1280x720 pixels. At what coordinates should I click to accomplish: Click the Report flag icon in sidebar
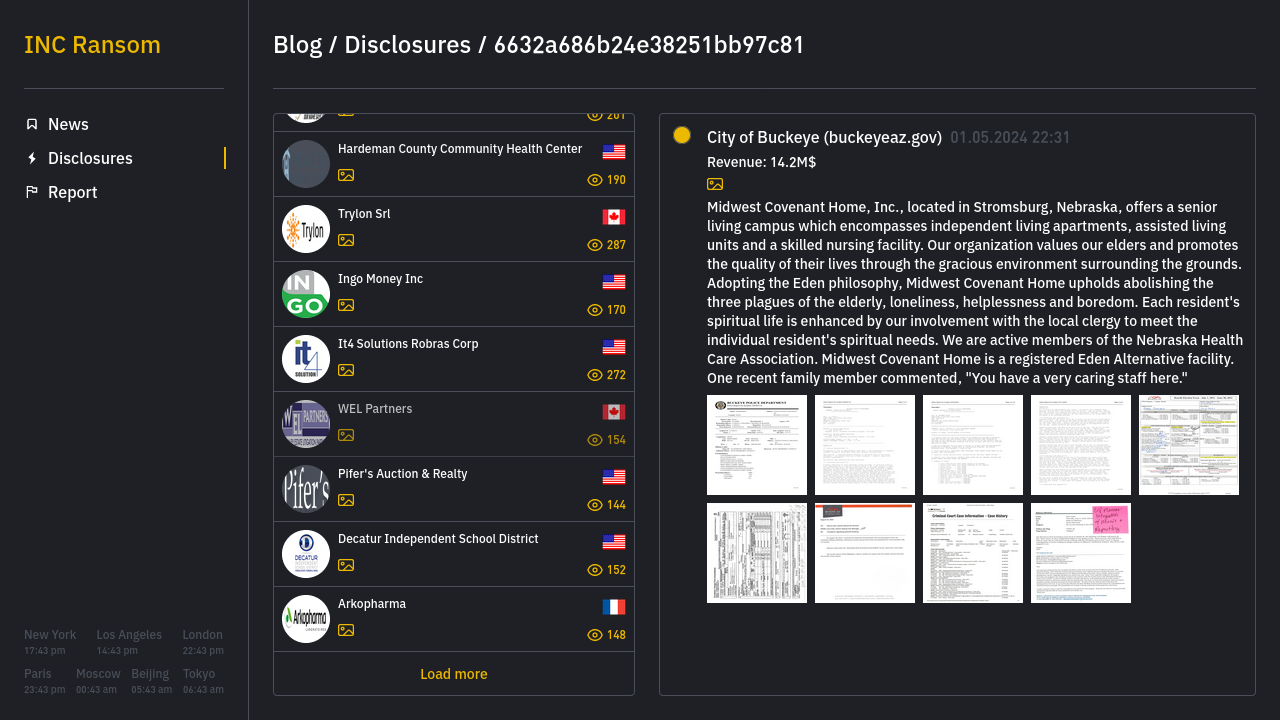pyautogui.click(x=32, y=192)
